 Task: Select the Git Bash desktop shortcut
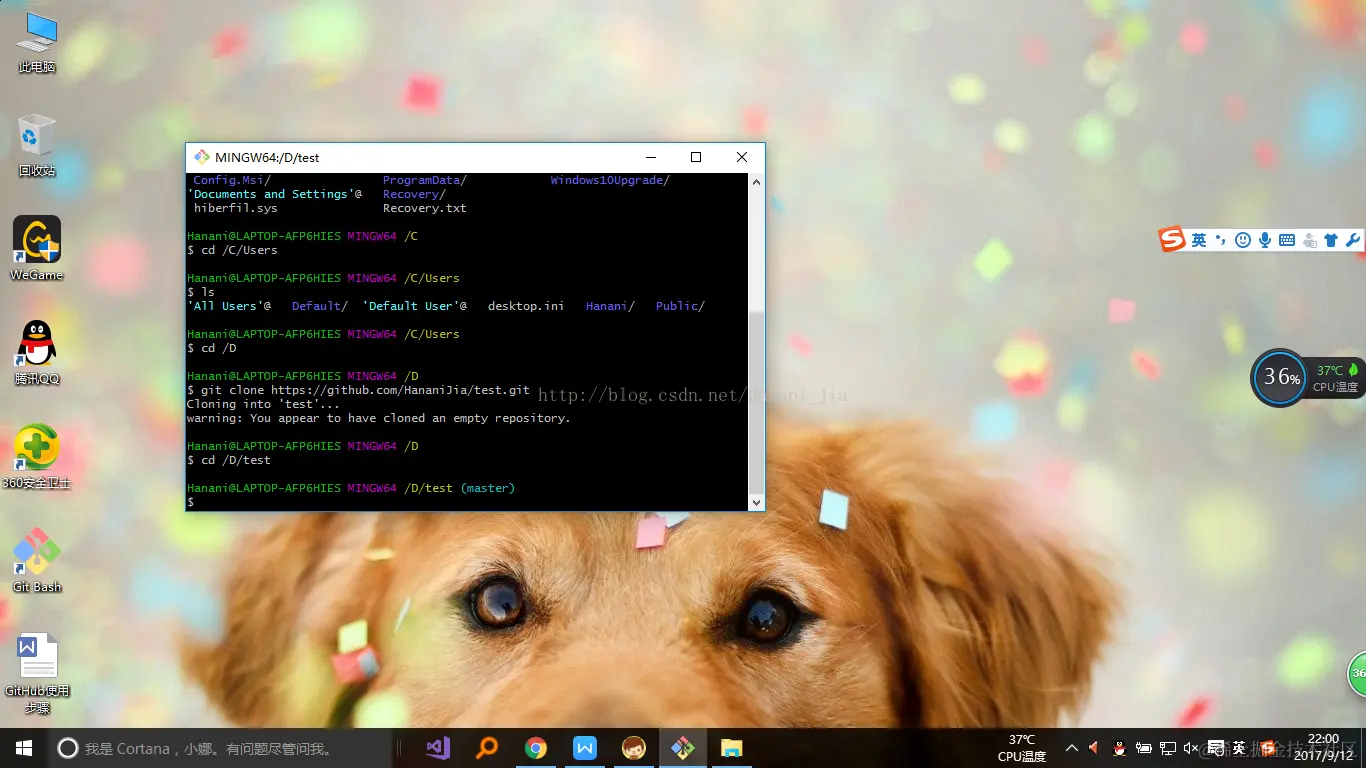[x=37, y=560]
